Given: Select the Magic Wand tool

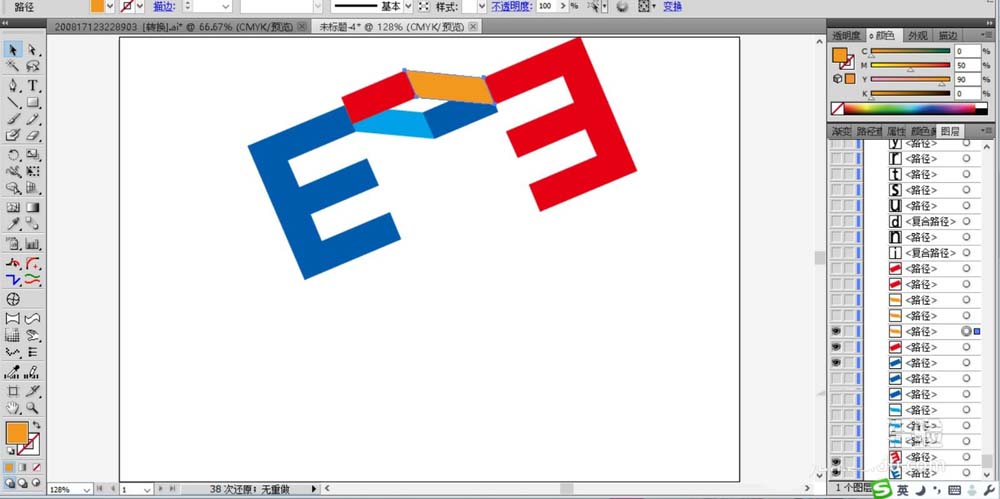Looking at the screenshot, I should tap(13, 66).
